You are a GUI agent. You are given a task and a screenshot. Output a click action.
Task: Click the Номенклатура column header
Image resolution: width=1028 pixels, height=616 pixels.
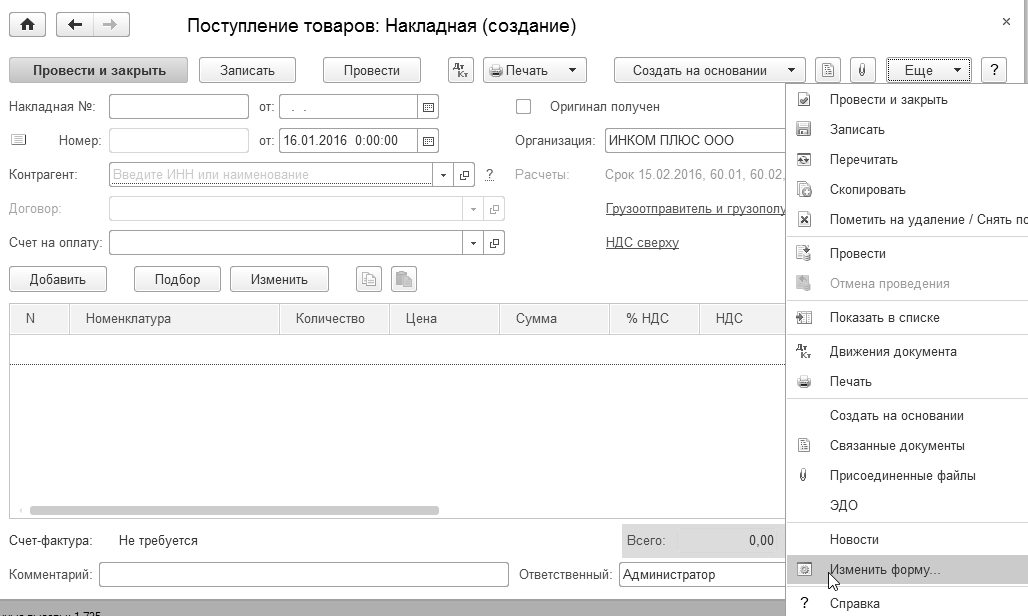(x=174, y=318)
